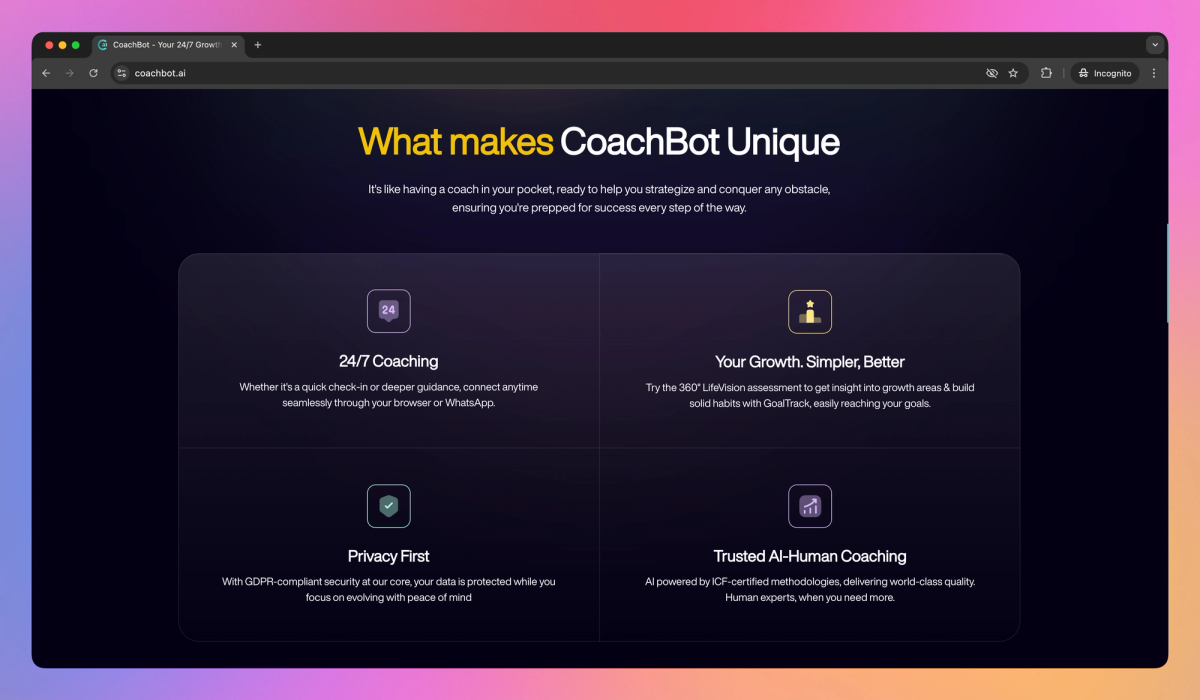1200x700 pixels.
Task: Click the site security icon in address bar
Action: point(120,72)
